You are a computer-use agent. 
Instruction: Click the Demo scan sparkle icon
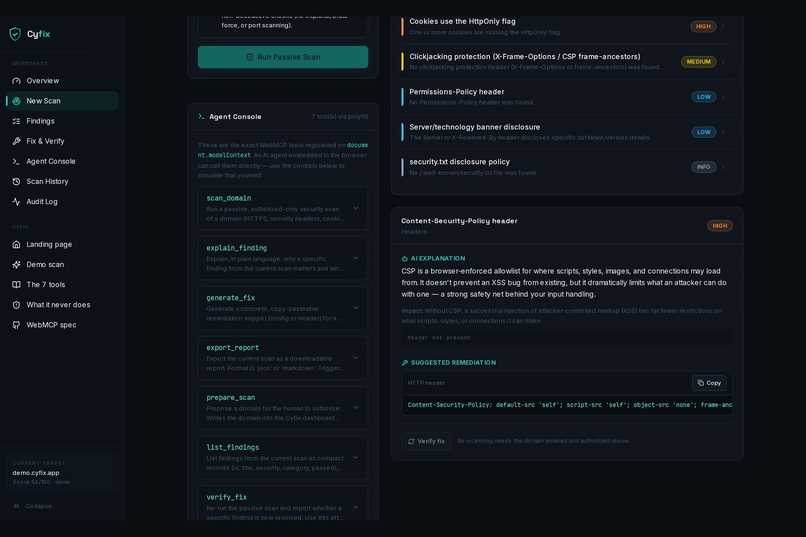(x=16, y=265)
